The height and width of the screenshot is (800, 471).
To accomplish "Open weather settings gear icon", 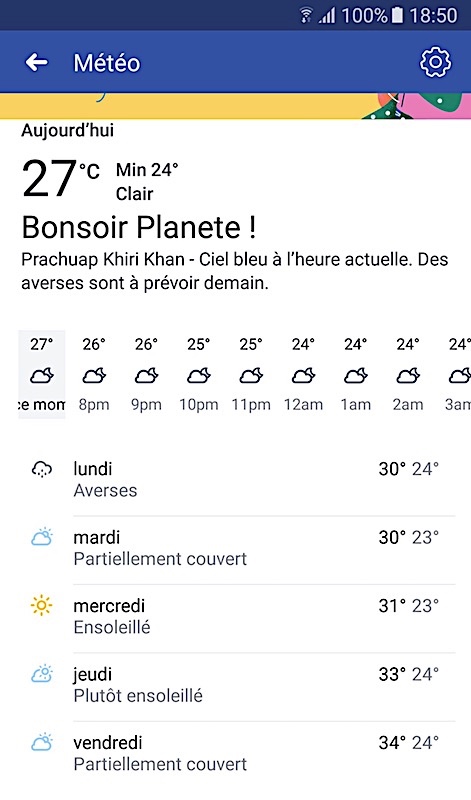I will click(435, 62).
